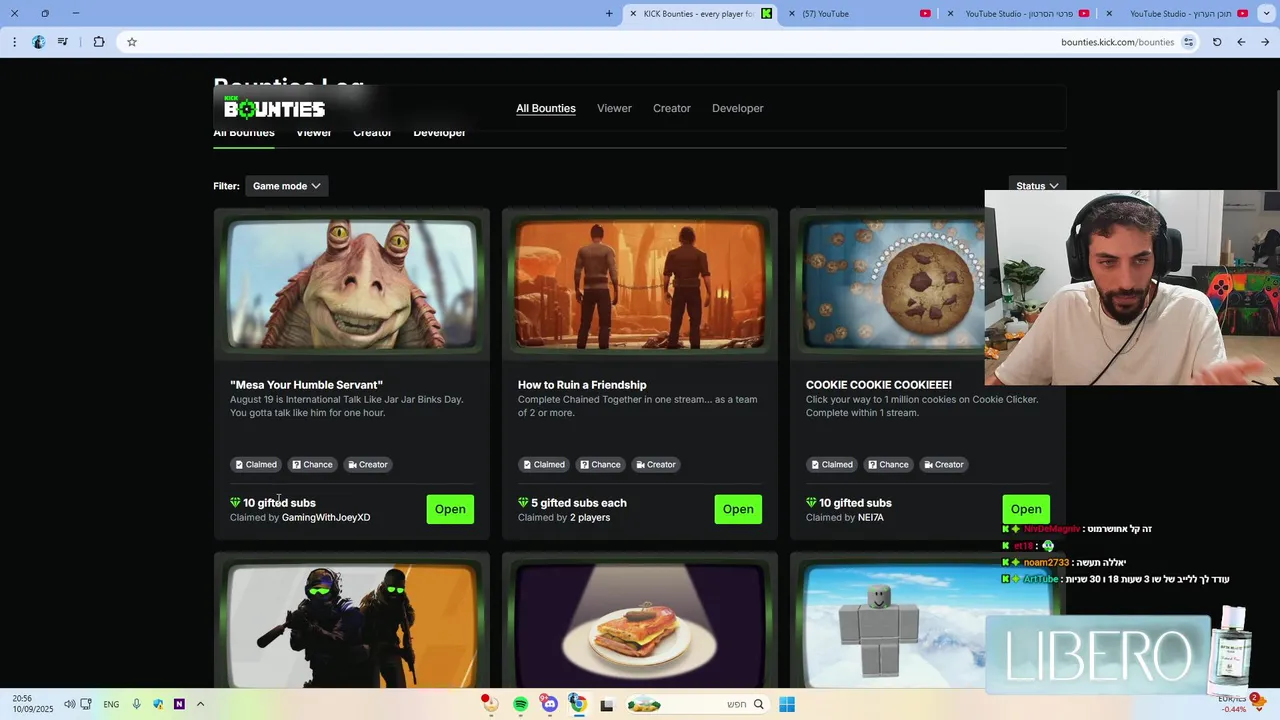
Task: Click Chance tag on Mesa Your Humble Servant card
Action: (312, 464)
